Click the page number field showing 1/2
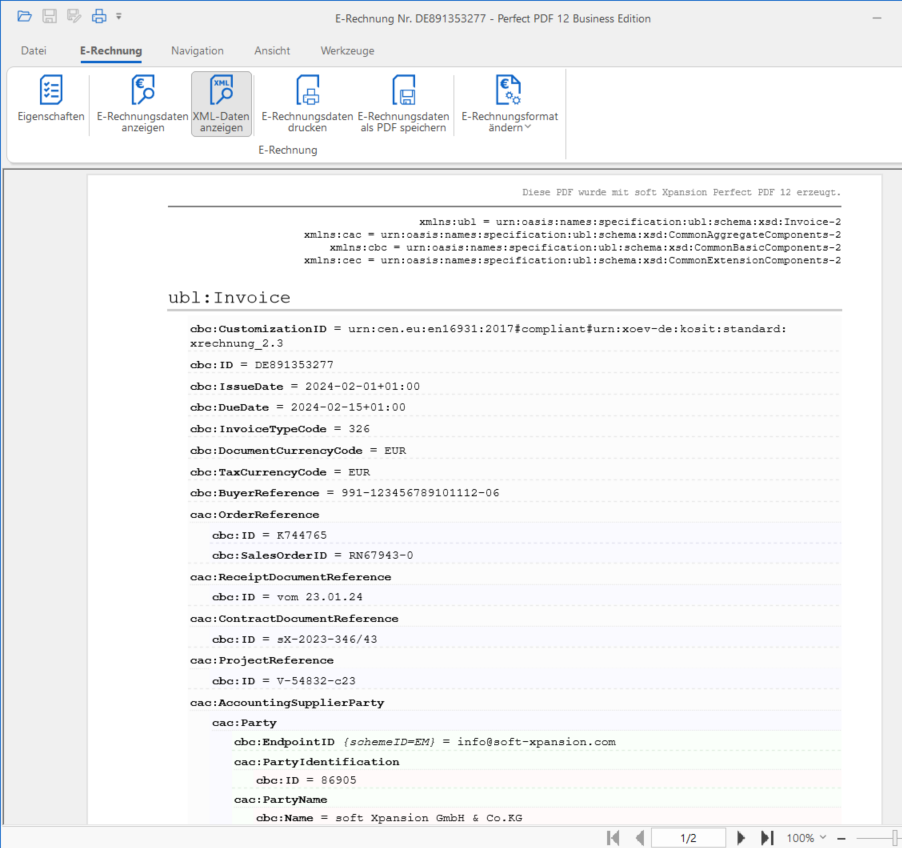Viewport: 902px width, 848px height. (x=688, y=838)
